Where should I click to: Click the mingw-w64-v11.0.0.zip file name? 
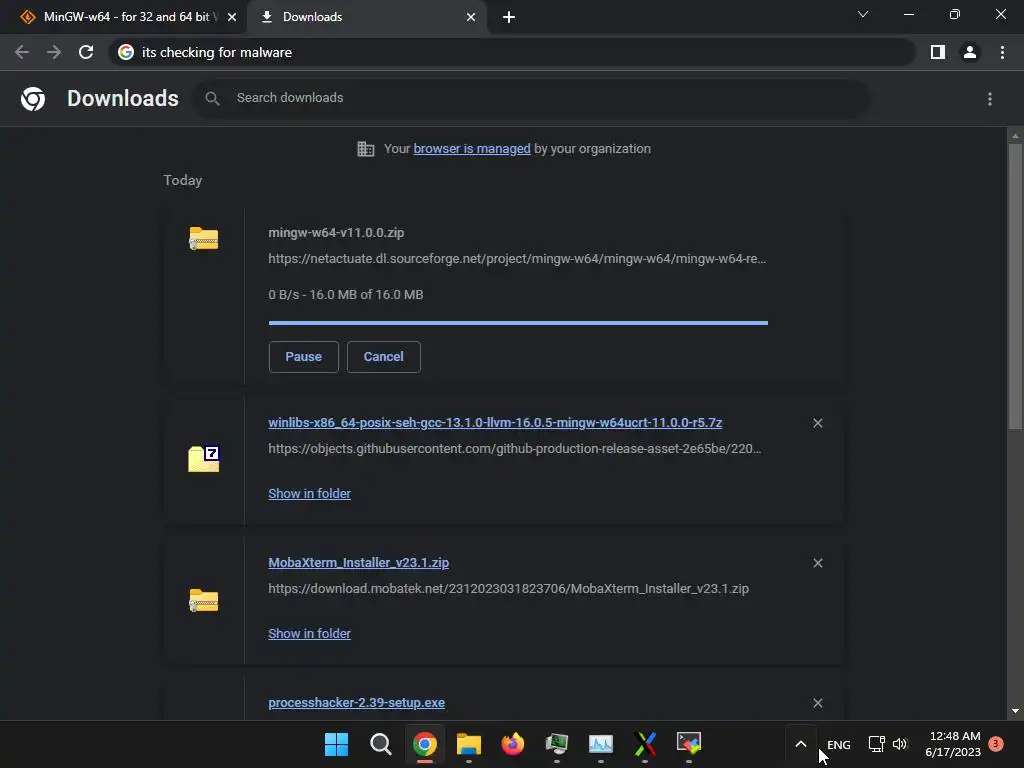click(336, 232)
